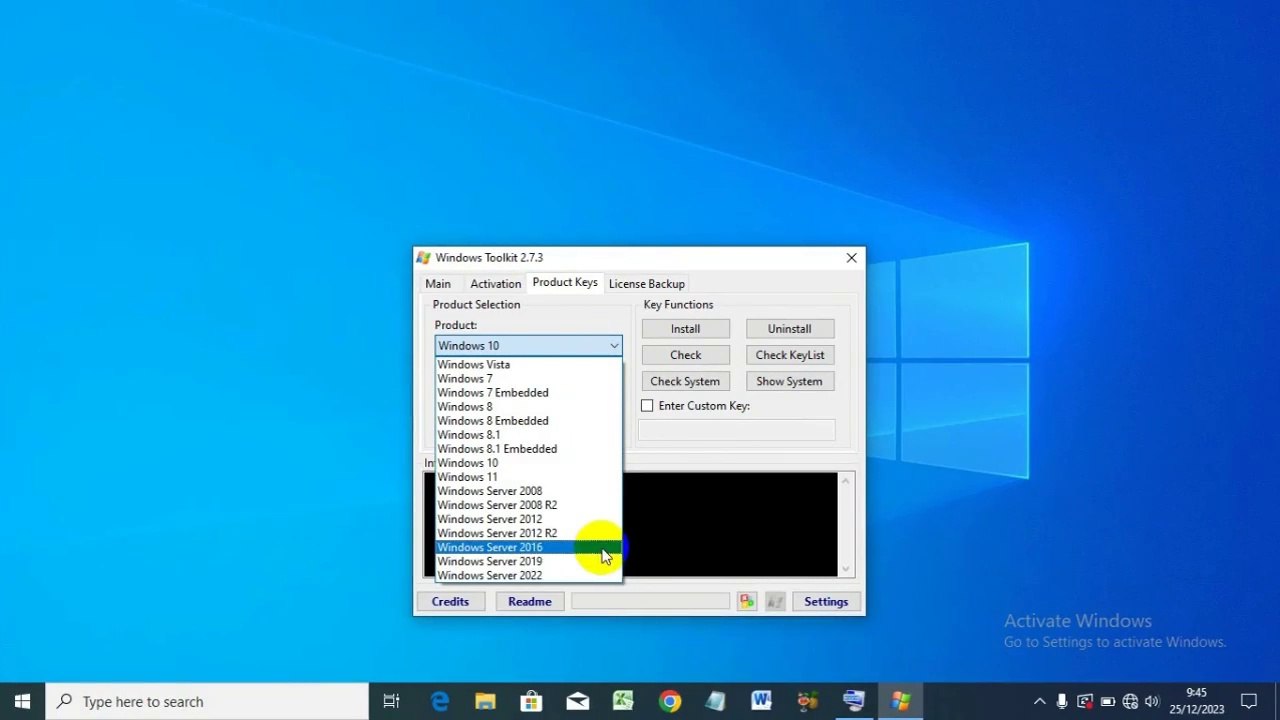The image size is (1280, 720).
Task: Click the Windows Toolkit taskbar icon
Action: coord(900,701)
